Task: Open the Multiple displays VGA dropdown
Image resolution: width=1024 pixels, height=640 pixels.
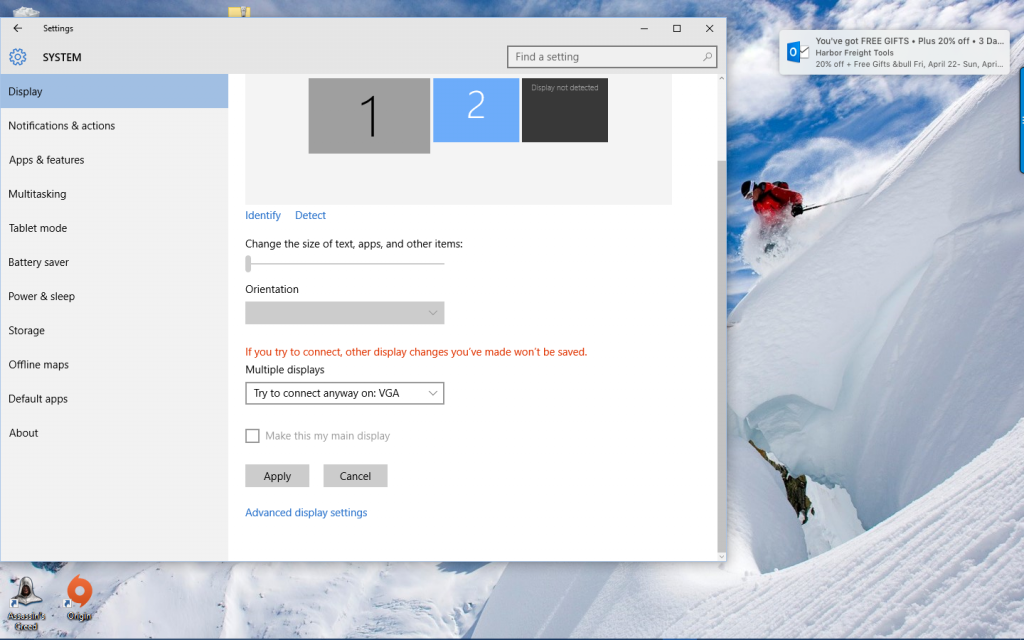Action: (x=344, y=392)
